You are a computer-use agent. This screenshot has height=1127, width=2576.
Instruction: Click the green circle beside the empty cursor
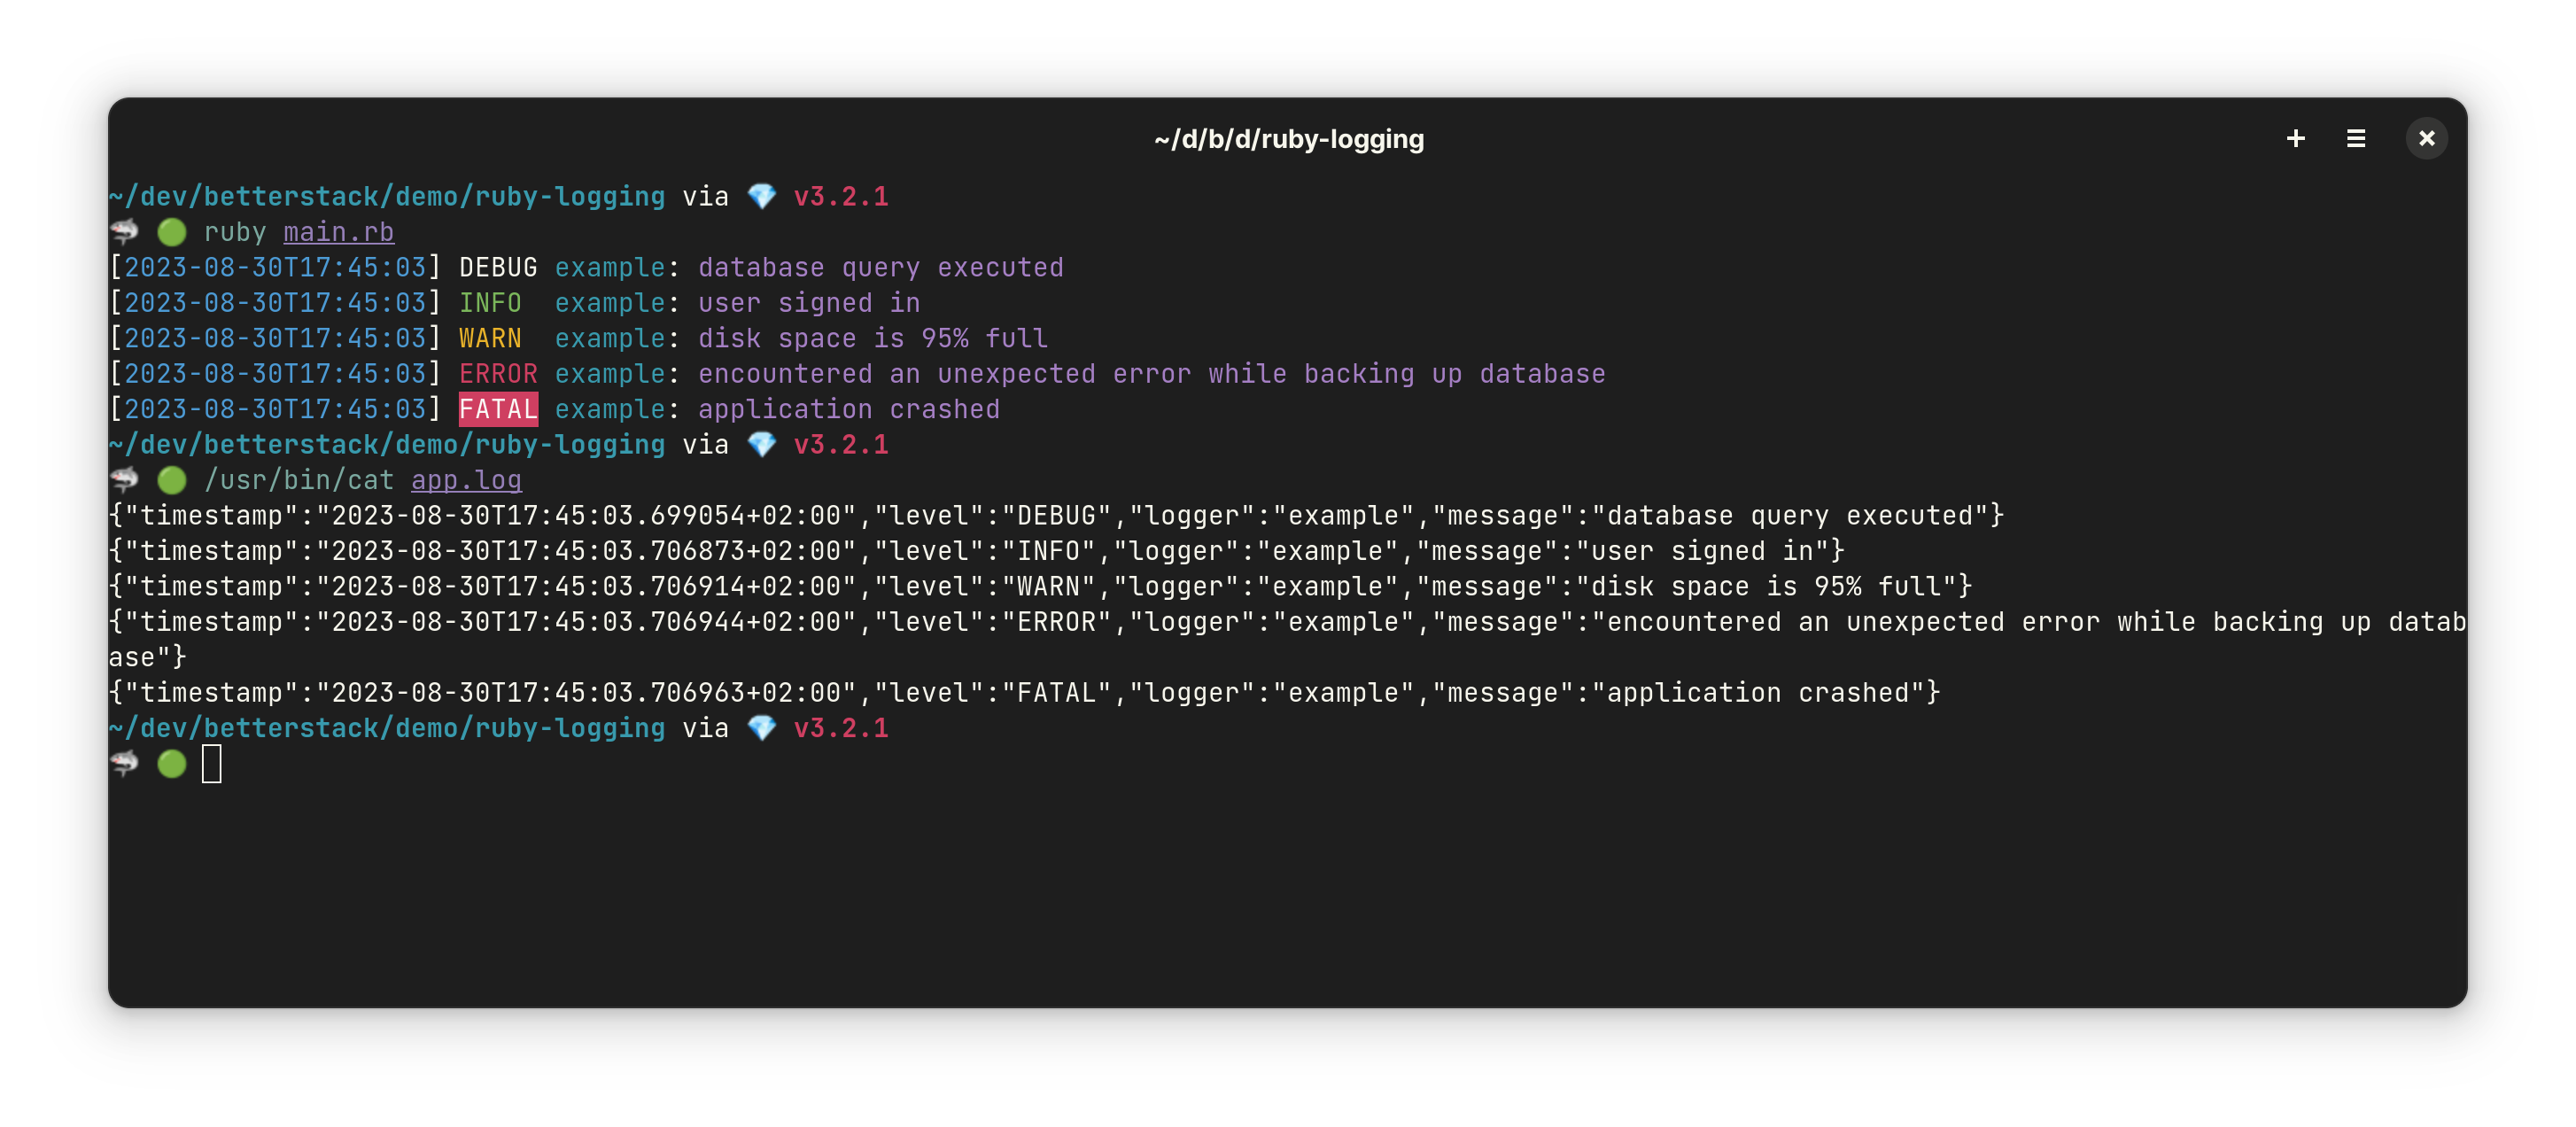172,764
